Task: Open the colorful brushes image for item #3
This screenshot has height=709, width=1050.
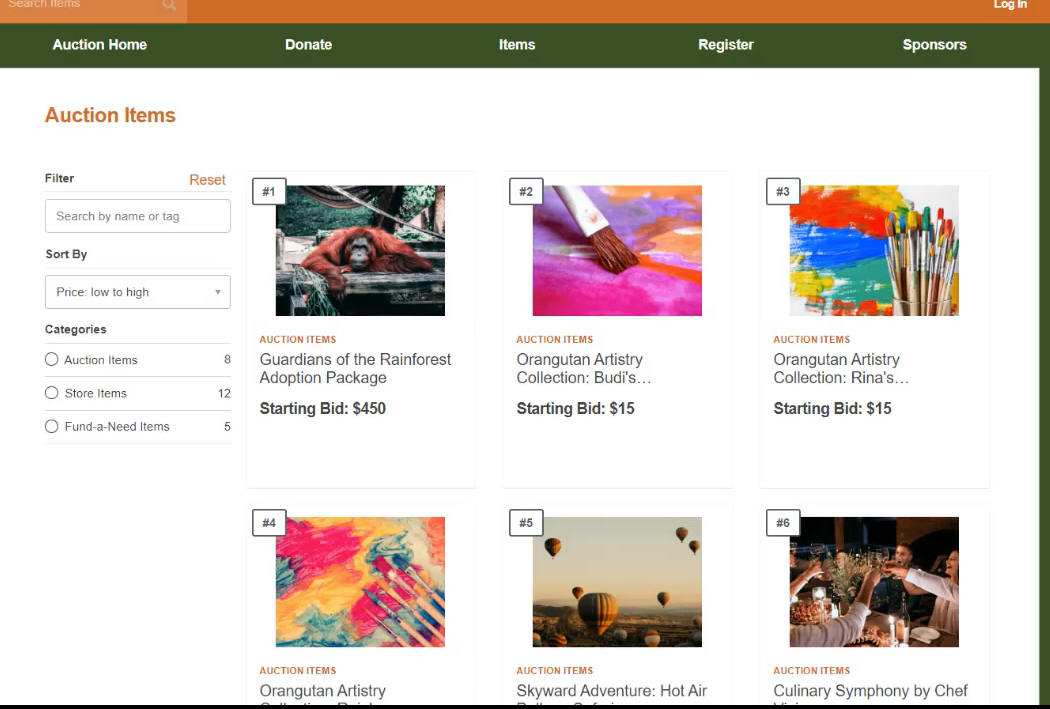Action: pos(874,250)
